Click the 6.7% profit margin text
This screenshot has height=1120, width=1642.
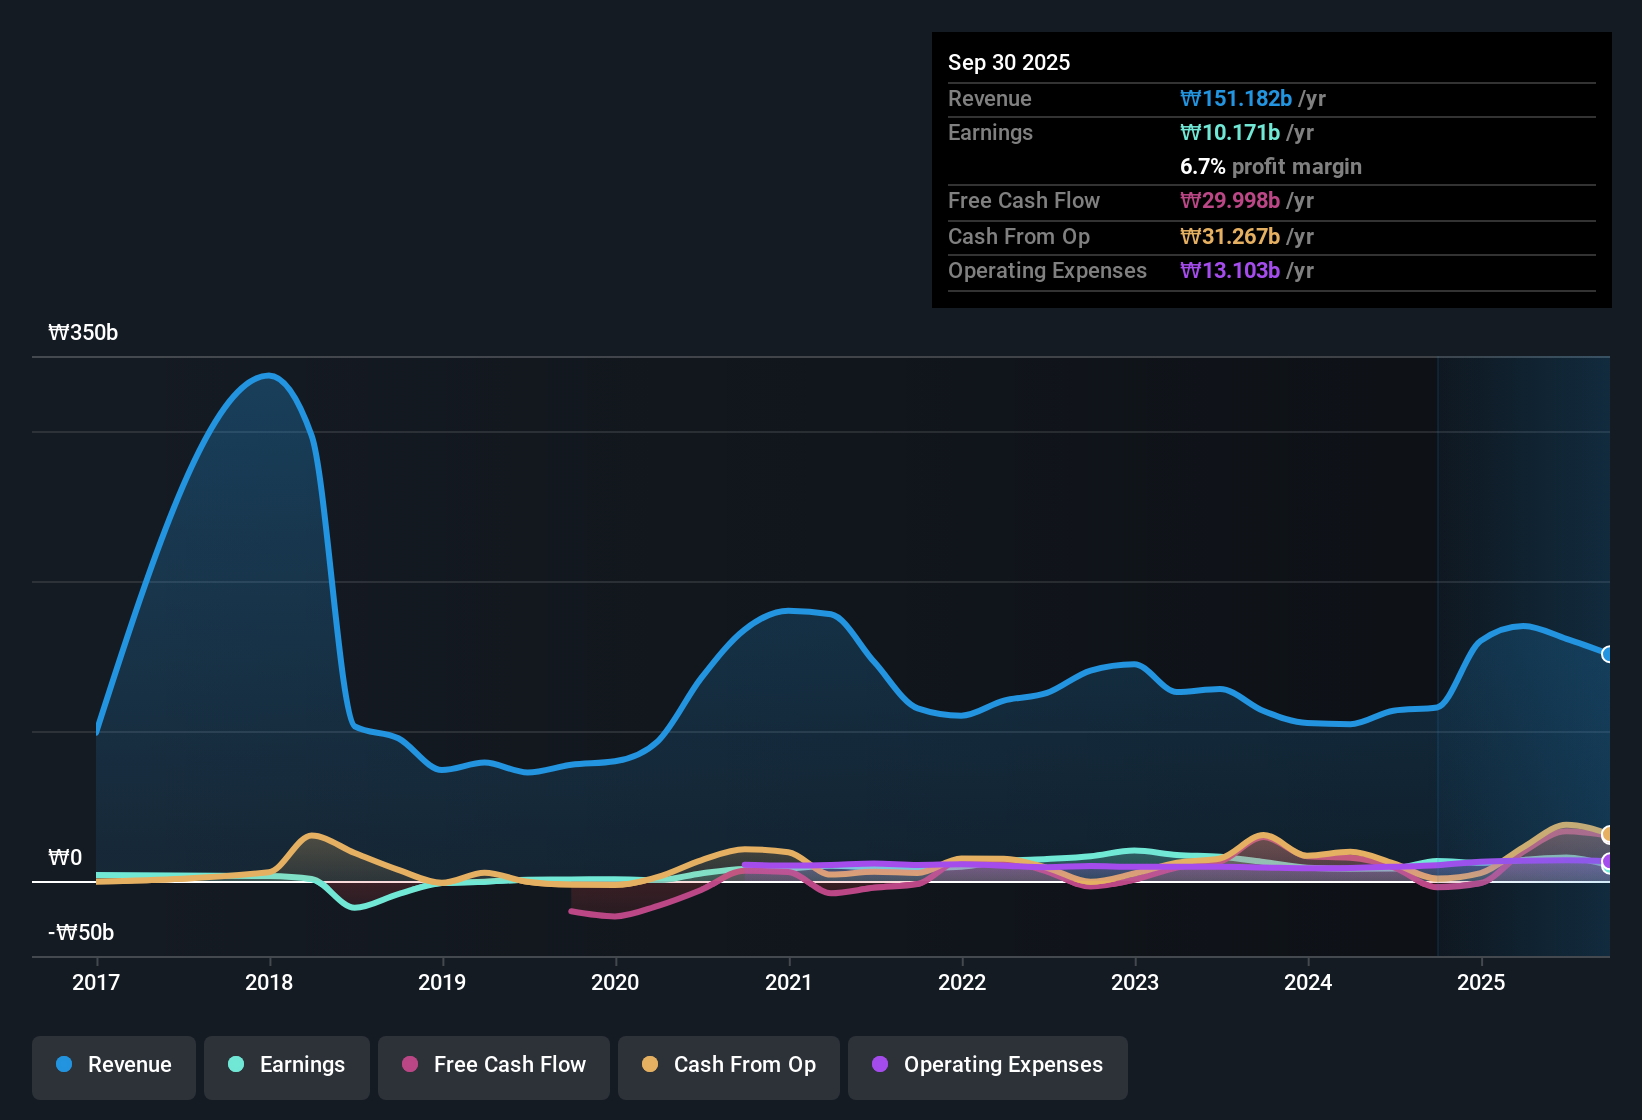(1270, 167)
